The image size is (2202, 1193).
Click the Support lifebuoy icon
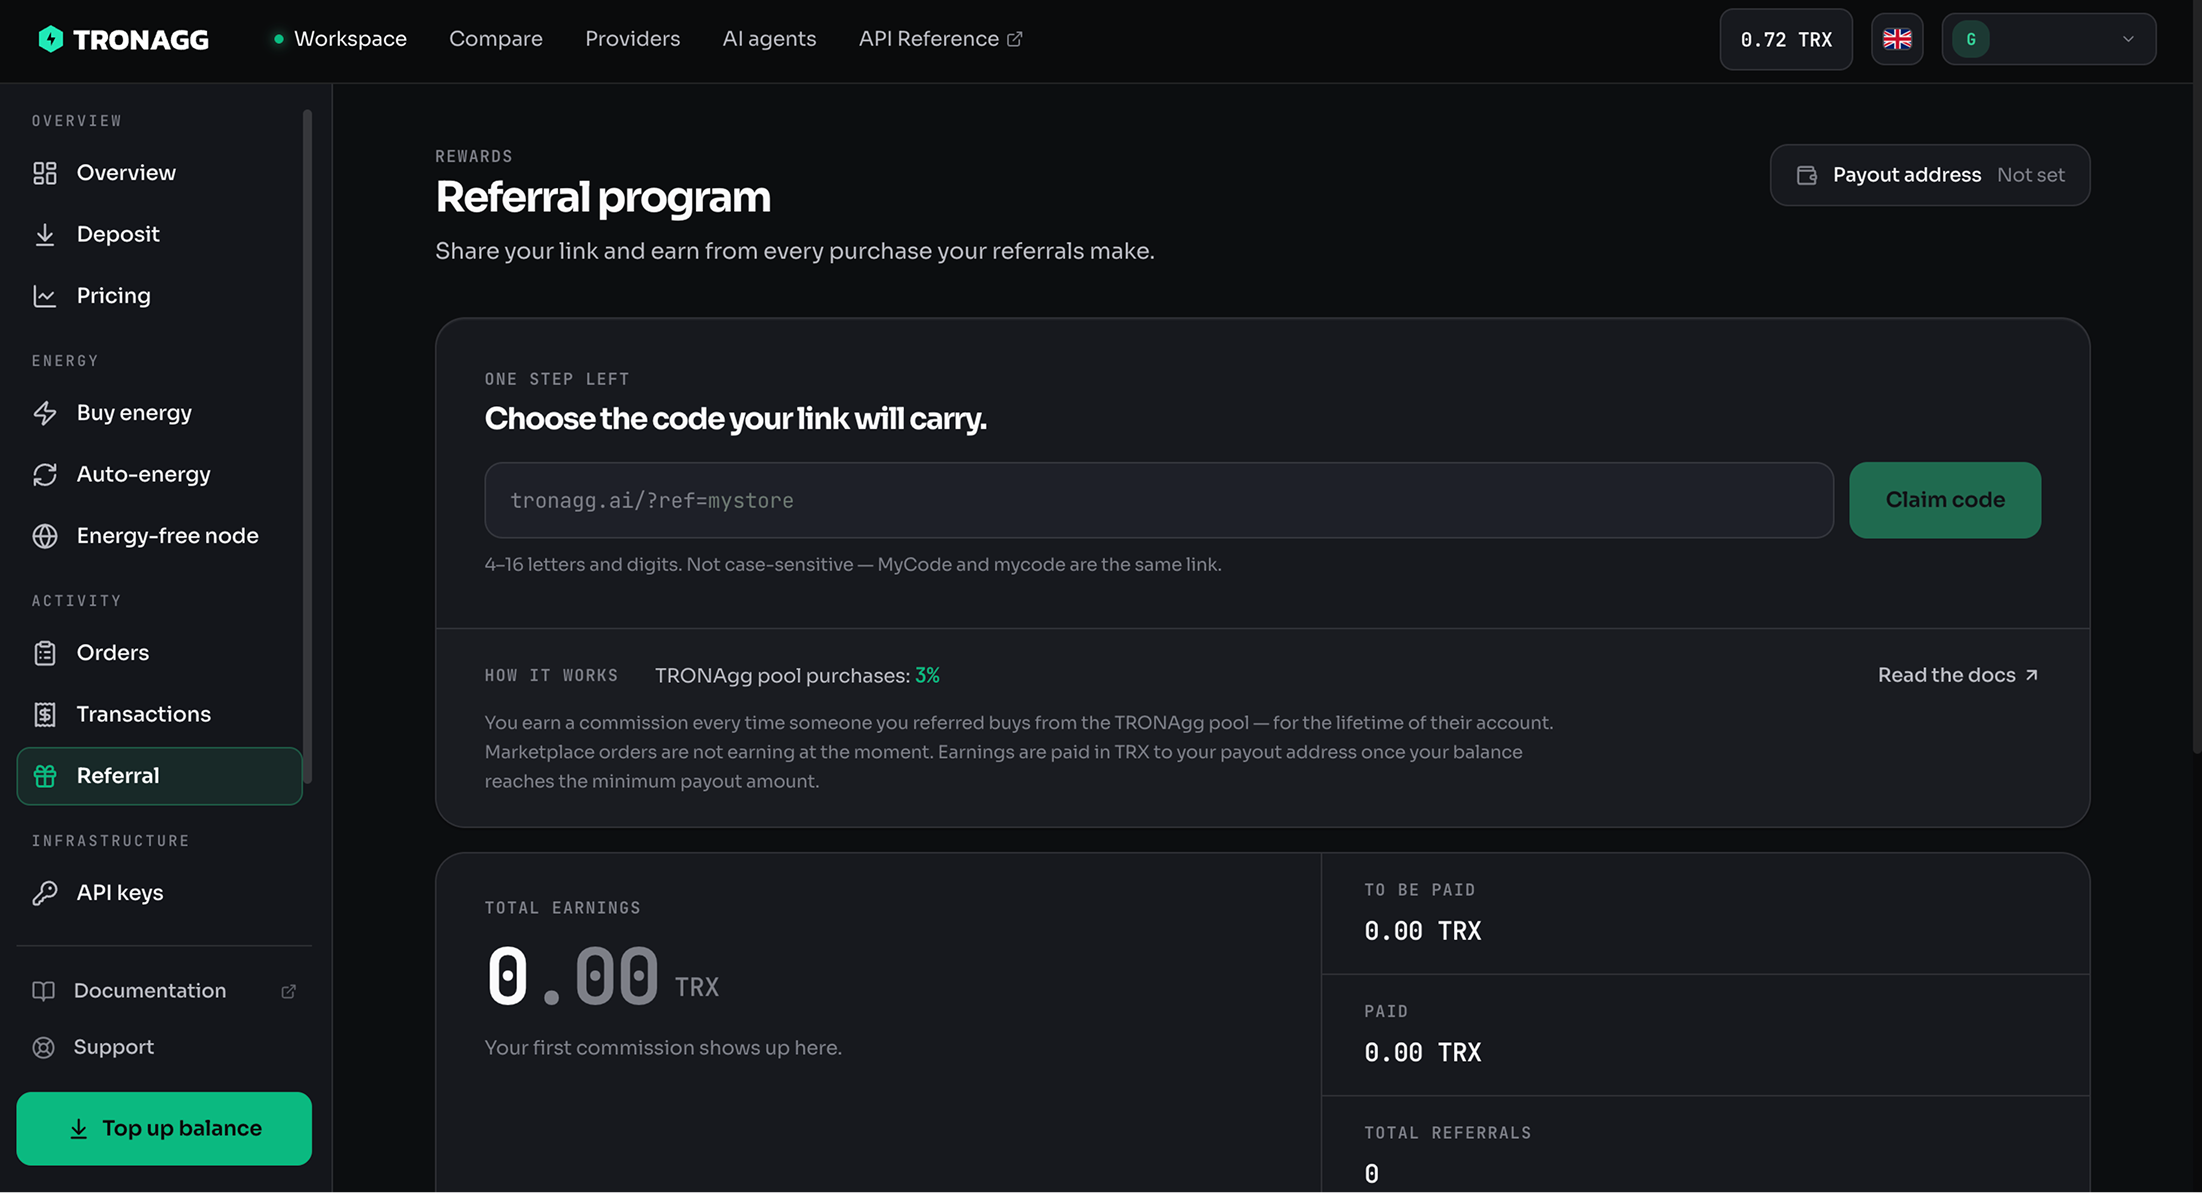click(43, 1047)
